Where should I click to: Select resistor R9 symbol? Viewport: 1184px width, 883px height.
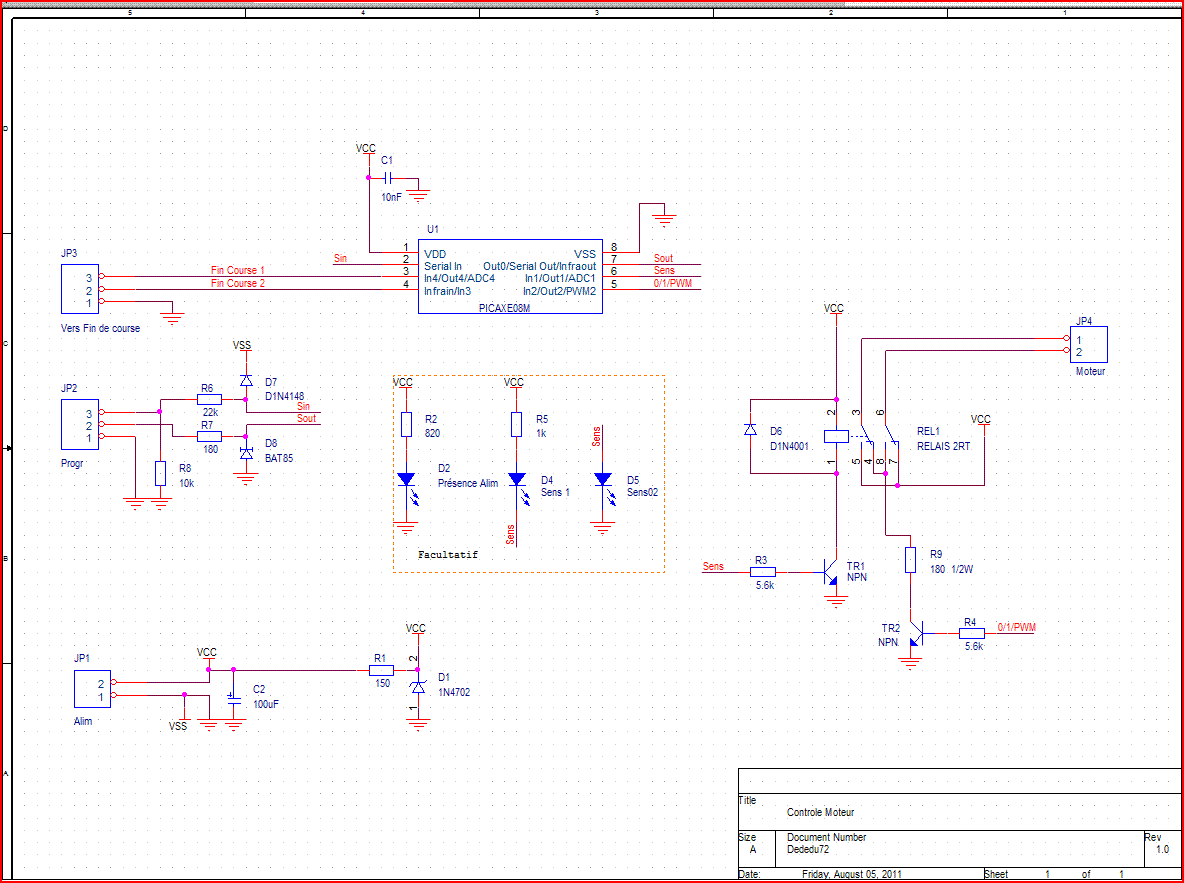click(911, 560)
